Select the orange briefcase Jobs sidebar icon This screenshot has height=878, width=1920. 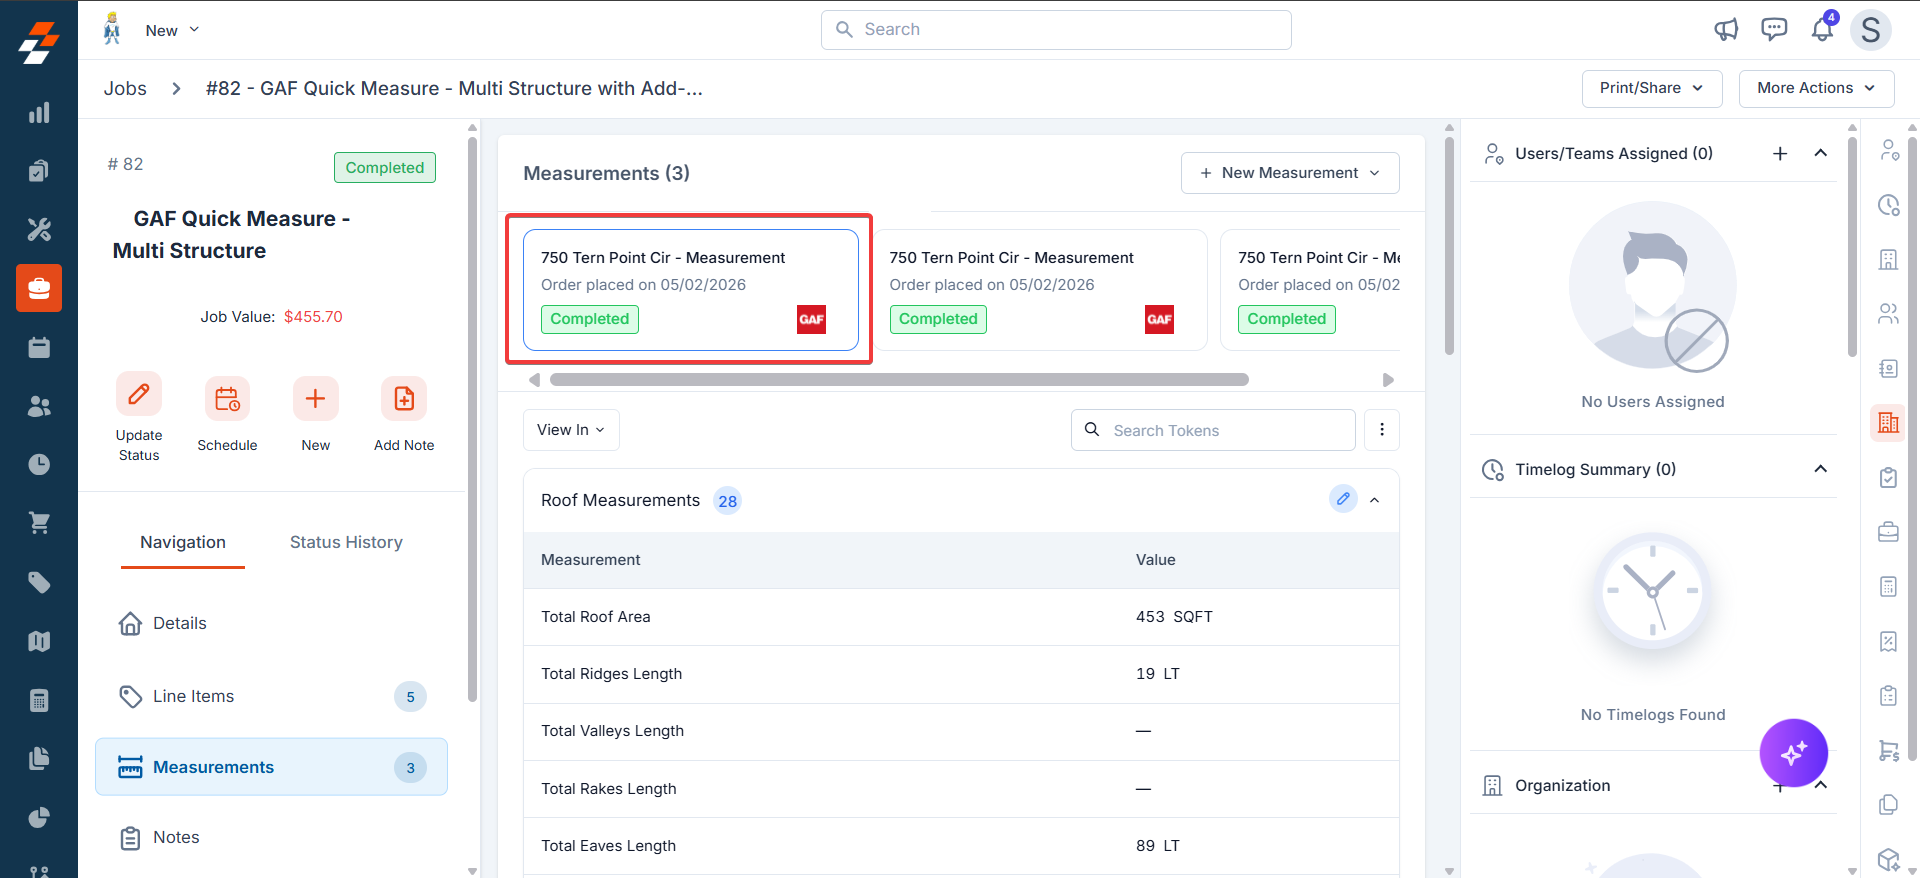coord(39,288)
